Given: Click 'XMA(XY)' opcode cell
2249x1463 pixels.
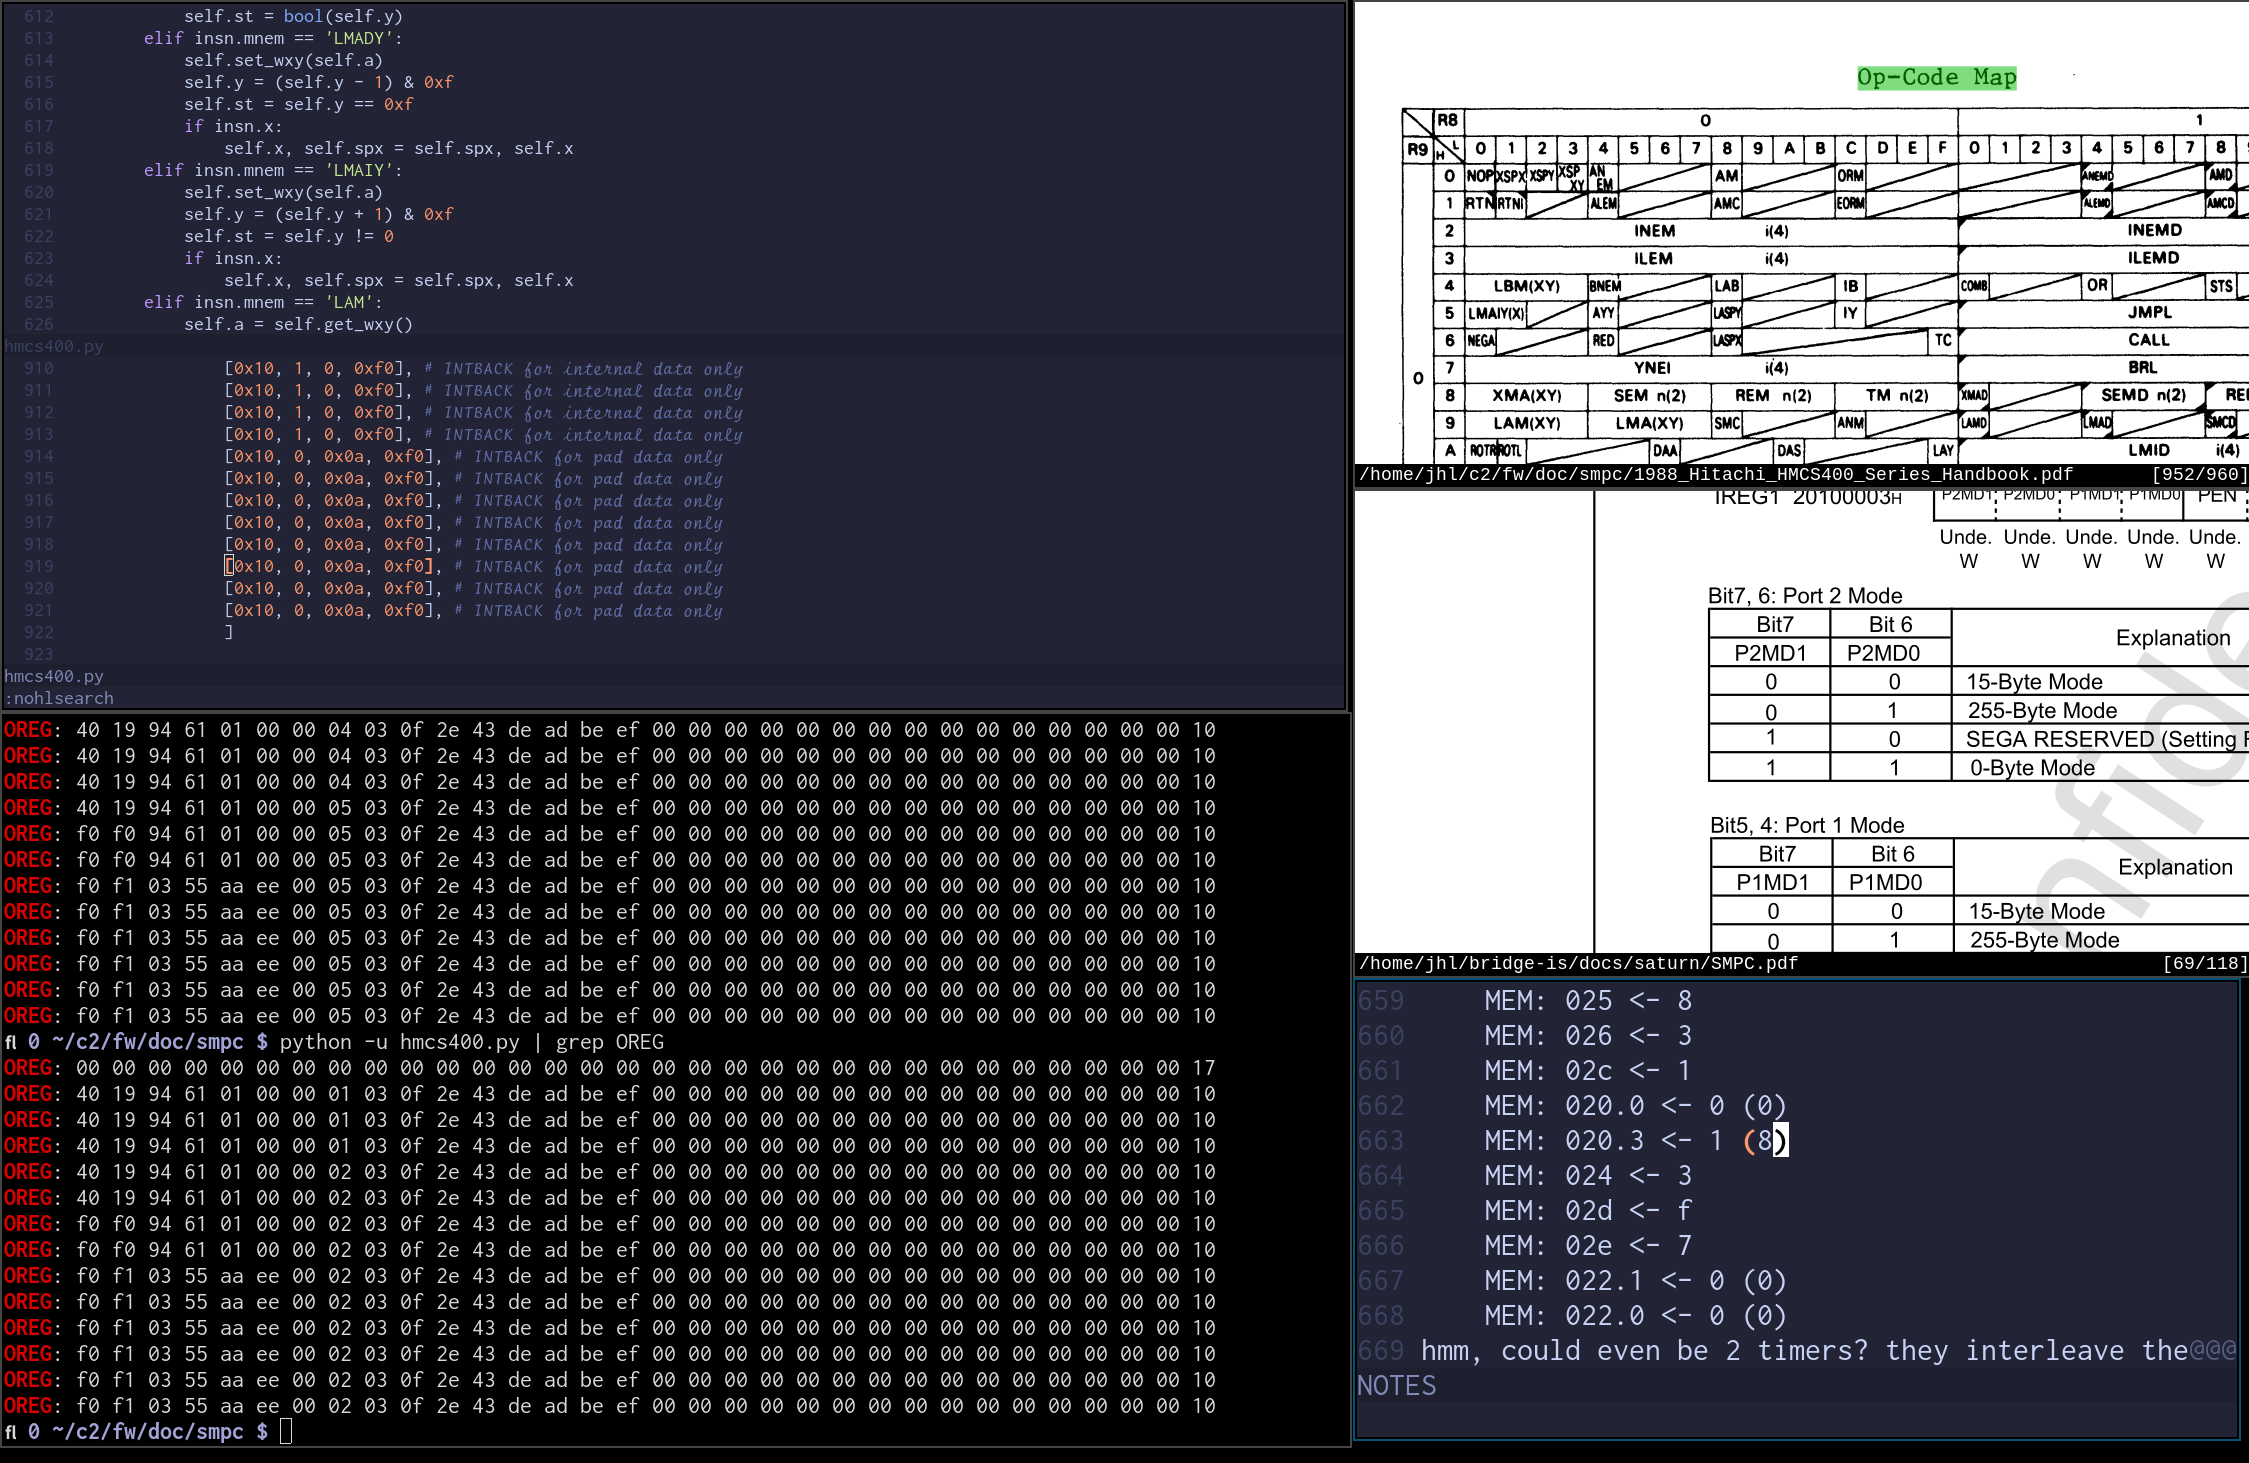Looking at the screenshot, I should point(1526,395).
